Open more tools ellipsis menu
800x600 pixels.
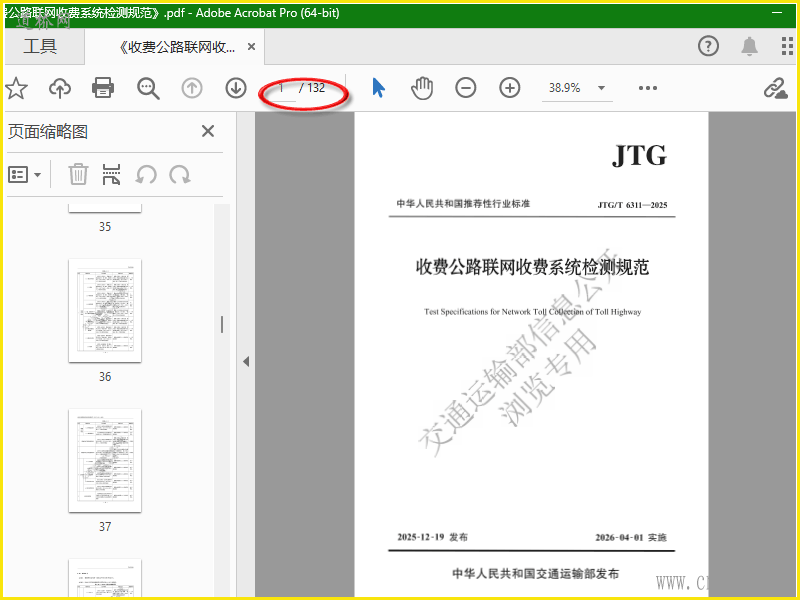[647, 88]
